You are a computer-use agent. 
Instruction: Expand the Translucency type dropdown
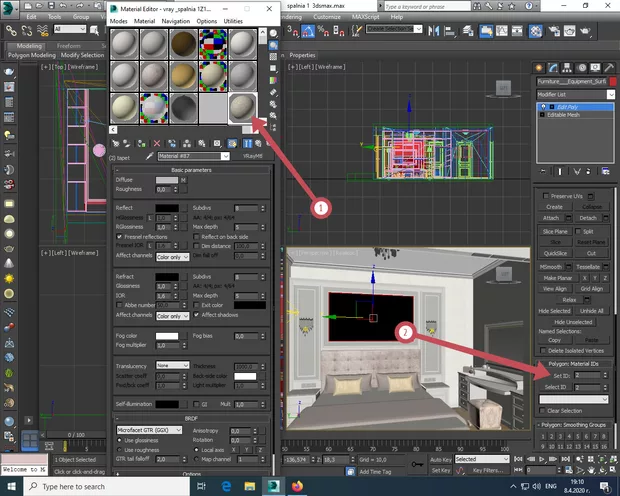tap(172, 365)
